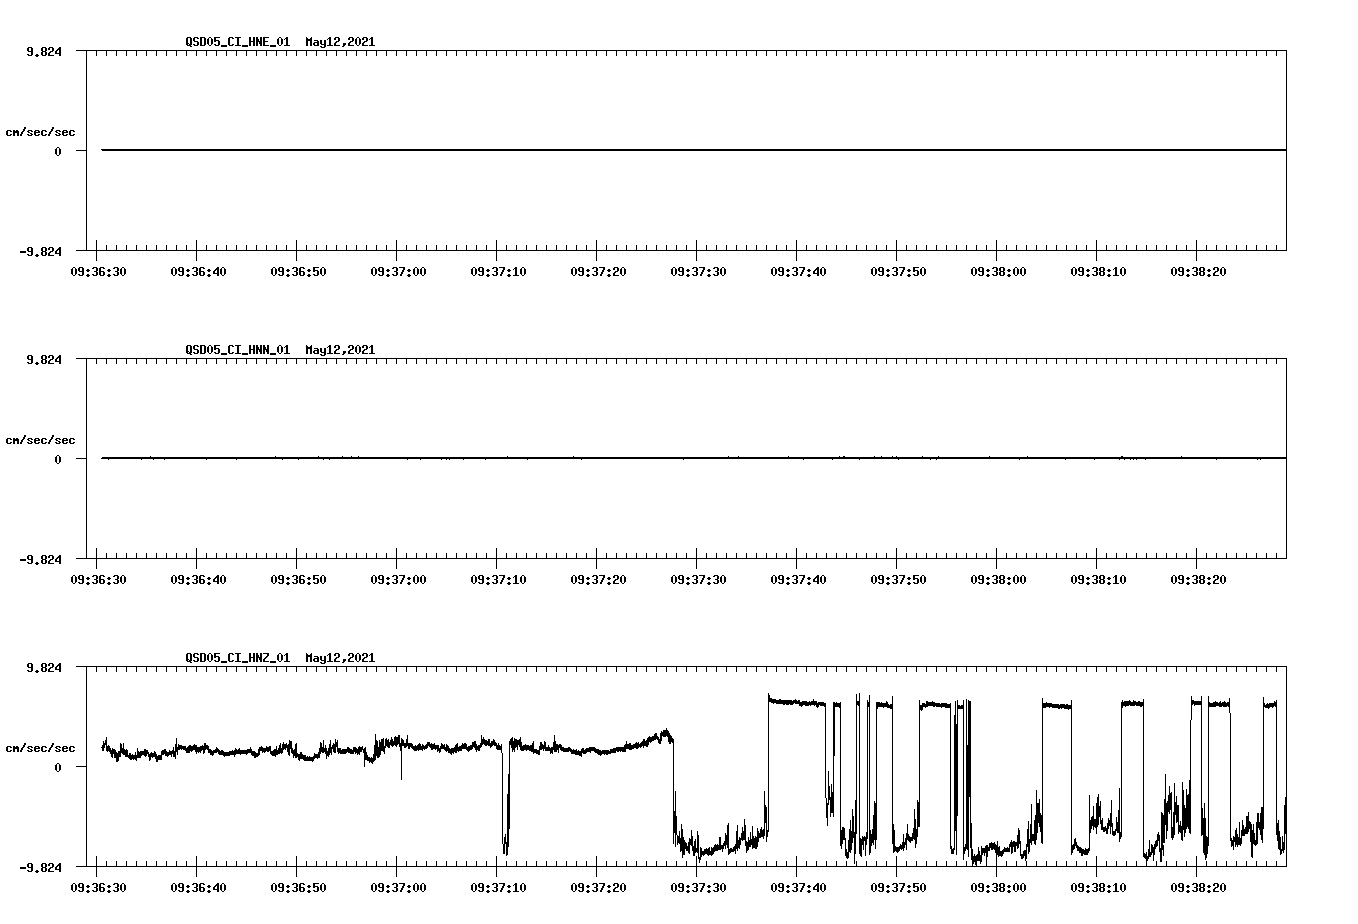The height and width of the screenshot is (924, 1358).
Task: Click the 09:37:50 tick mark on the HNZ axis
Action: [898, 867]
